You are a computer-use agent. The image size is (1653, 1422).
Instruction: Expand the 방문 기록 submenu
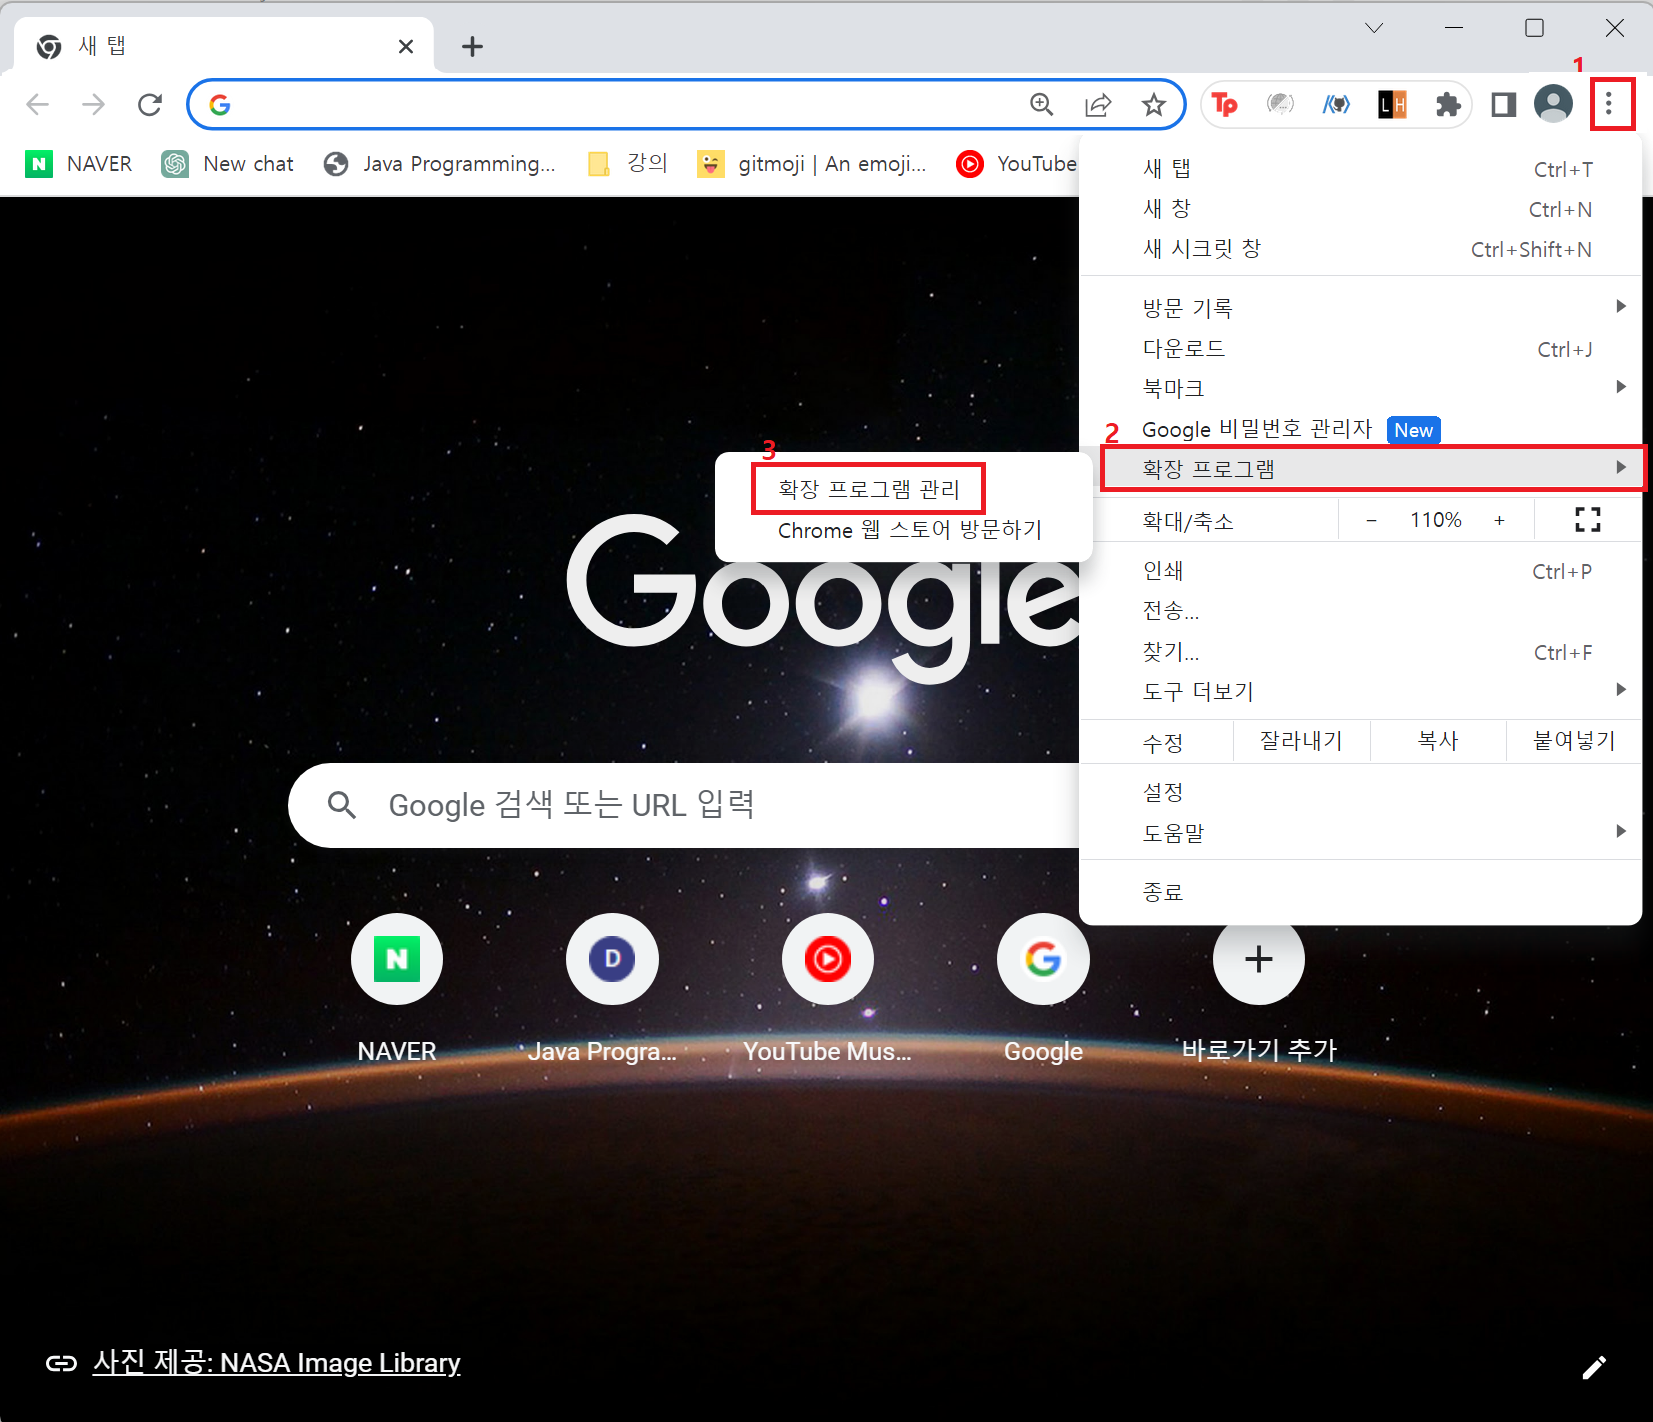coord(1360,308)
